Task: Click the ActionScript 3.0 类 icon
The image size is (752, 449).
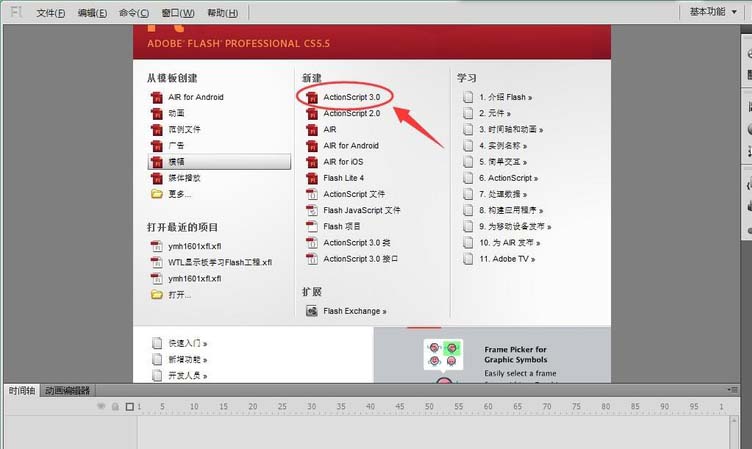Action: pos(312,243)
